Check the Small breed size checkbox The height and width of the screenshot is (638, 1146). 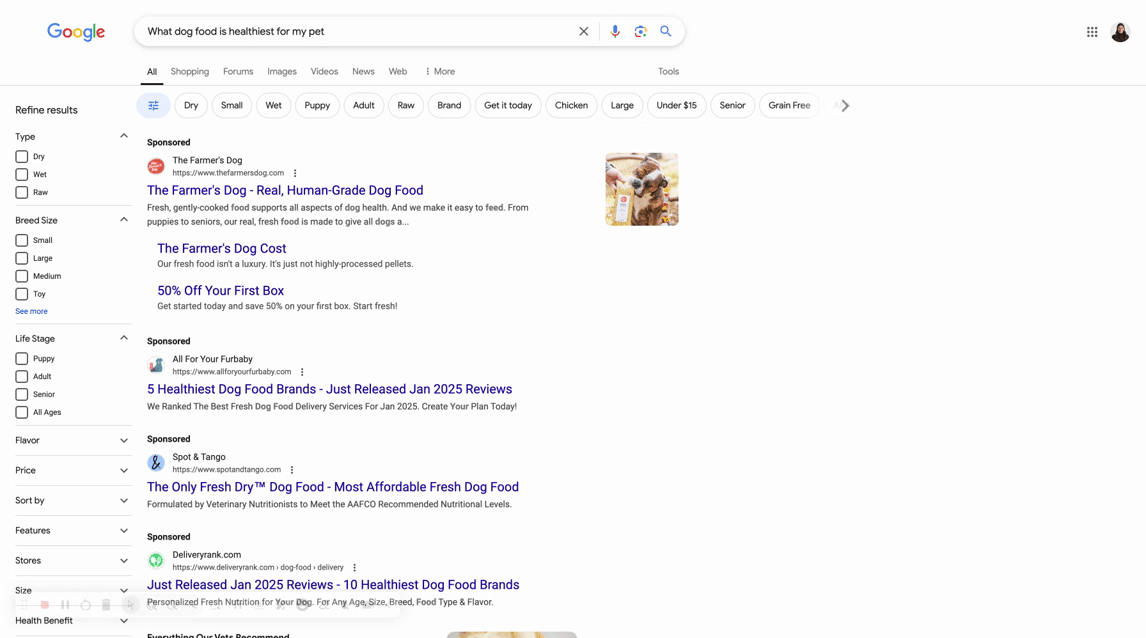[22, 240]
